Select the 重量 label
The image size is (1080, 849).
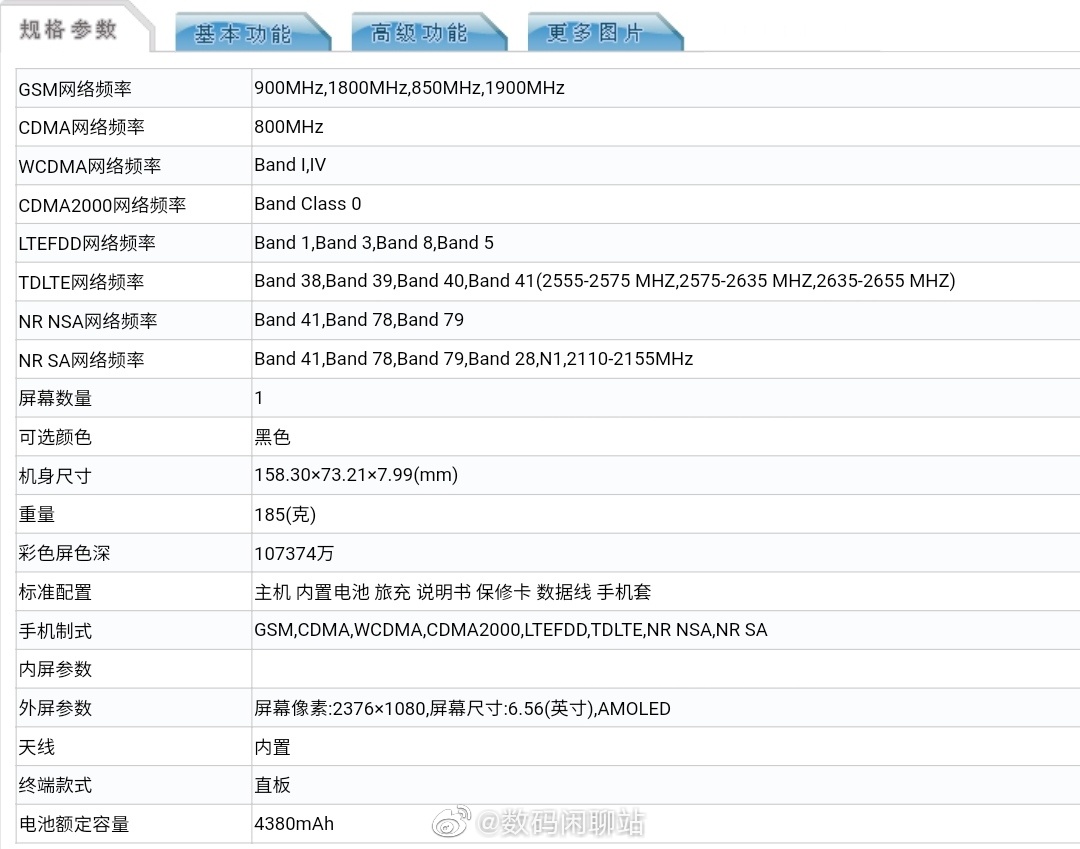point(37,514)
